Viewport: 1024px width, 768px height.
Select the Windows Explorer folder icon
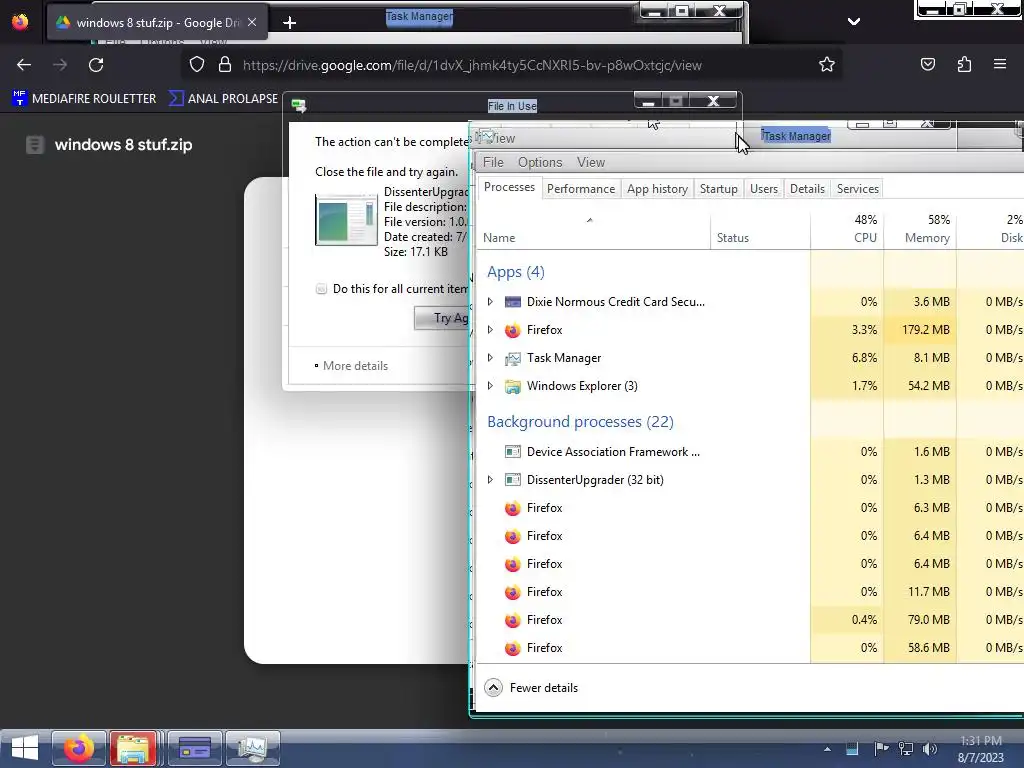click(513, 386)
